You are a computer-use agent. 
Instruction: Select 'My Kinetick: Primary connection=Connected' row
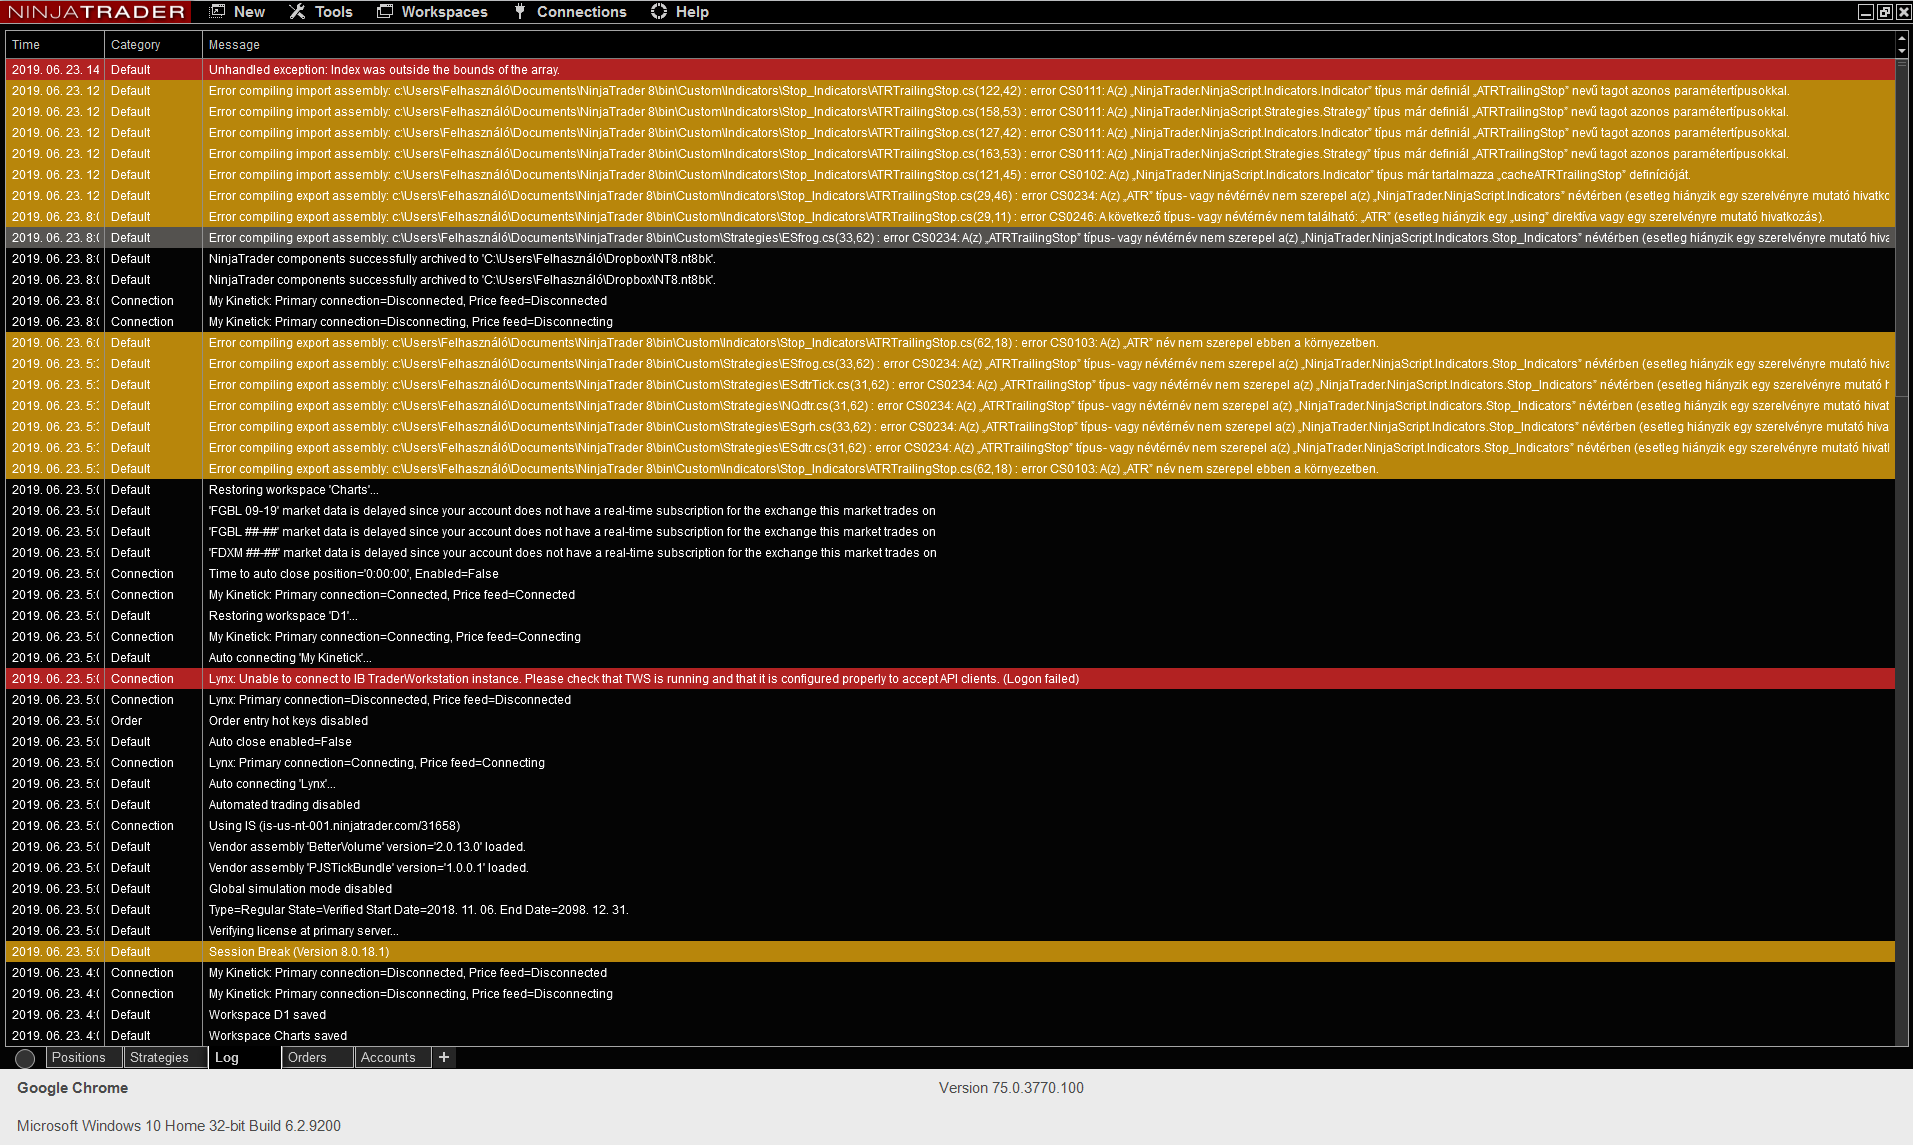pyautogui.click(x=950, y=595)
